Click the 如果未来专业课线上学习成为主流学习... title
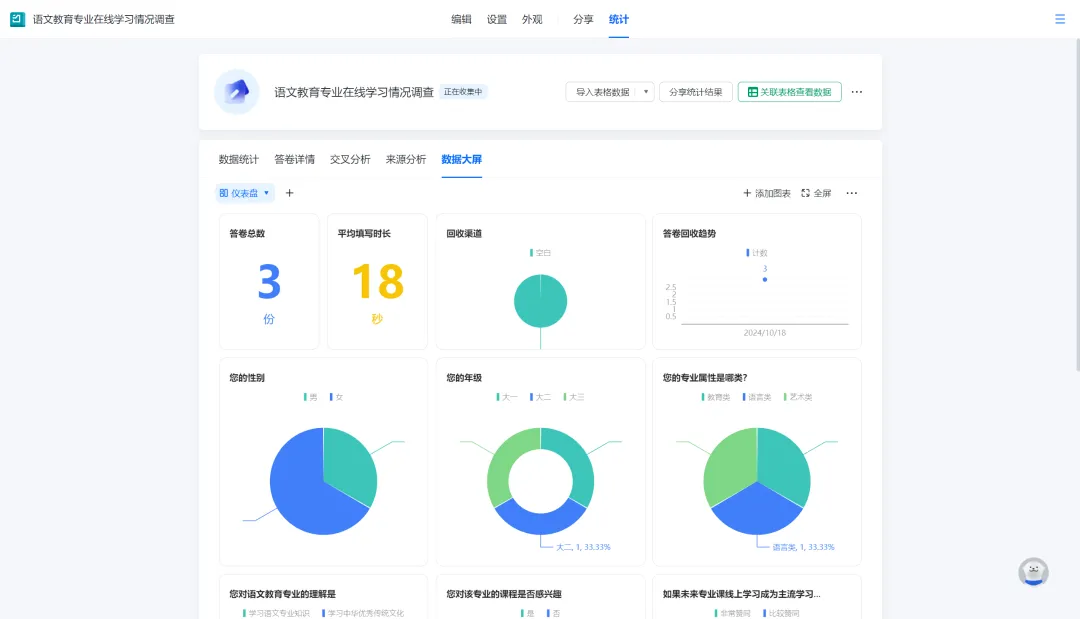1080x619 pixels. [x=741, y=594]
